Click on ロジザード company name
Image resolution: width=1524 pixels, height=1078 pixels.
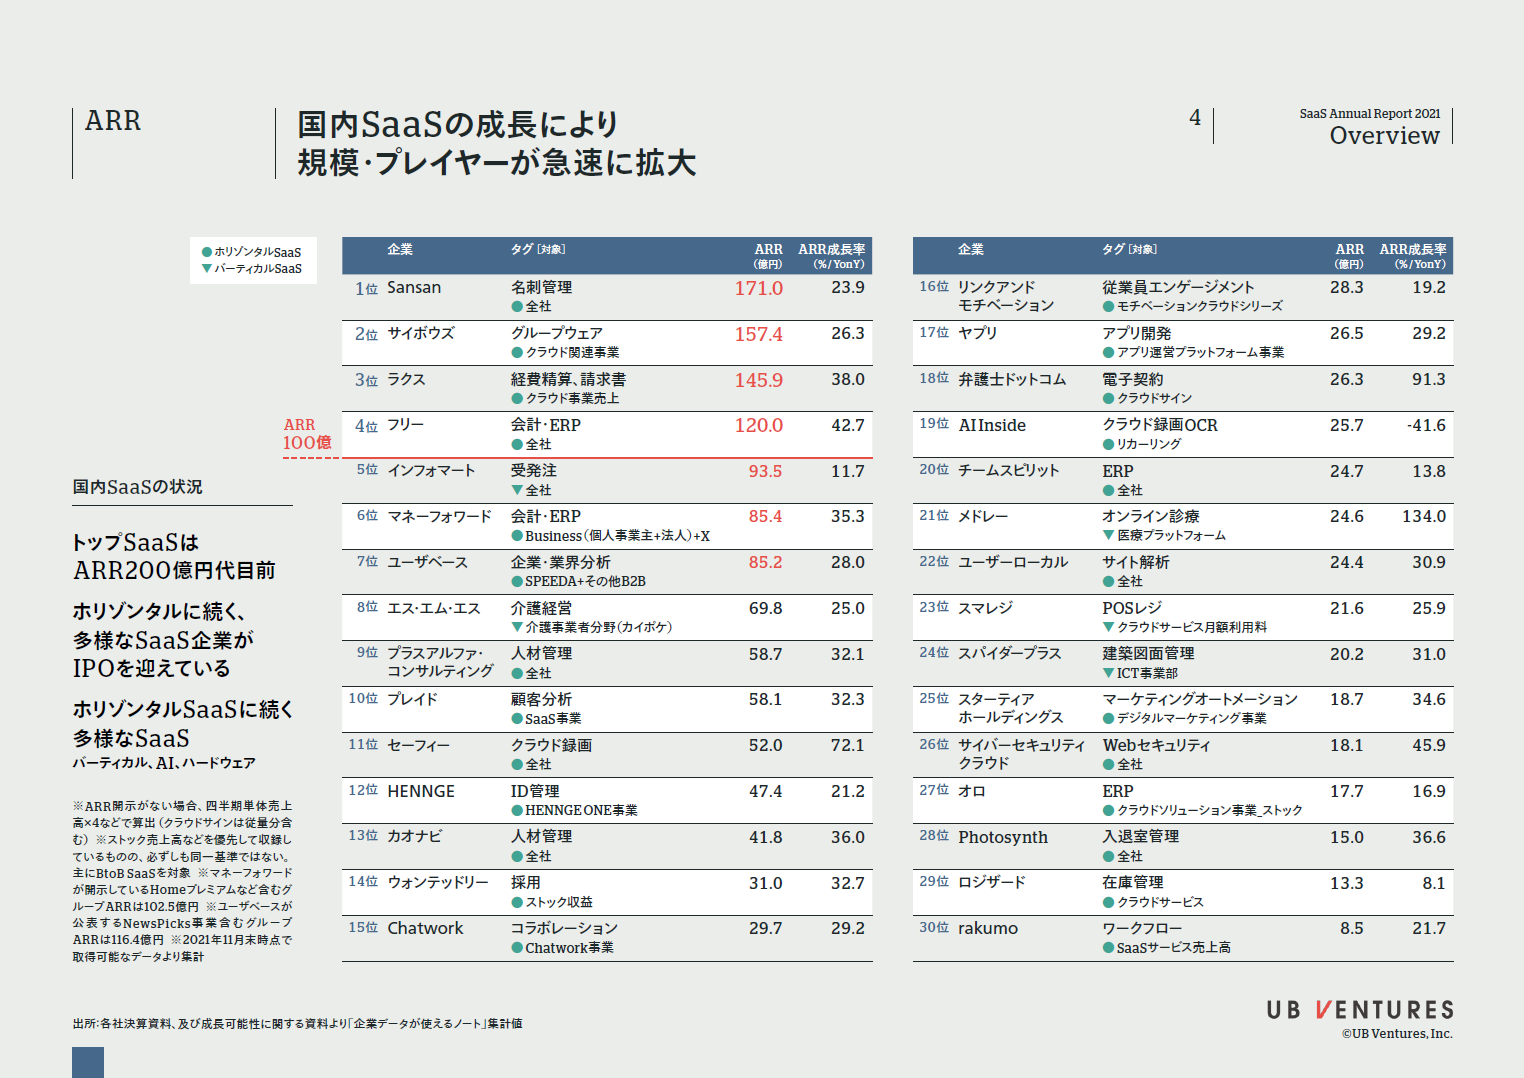tap(992, 882)
